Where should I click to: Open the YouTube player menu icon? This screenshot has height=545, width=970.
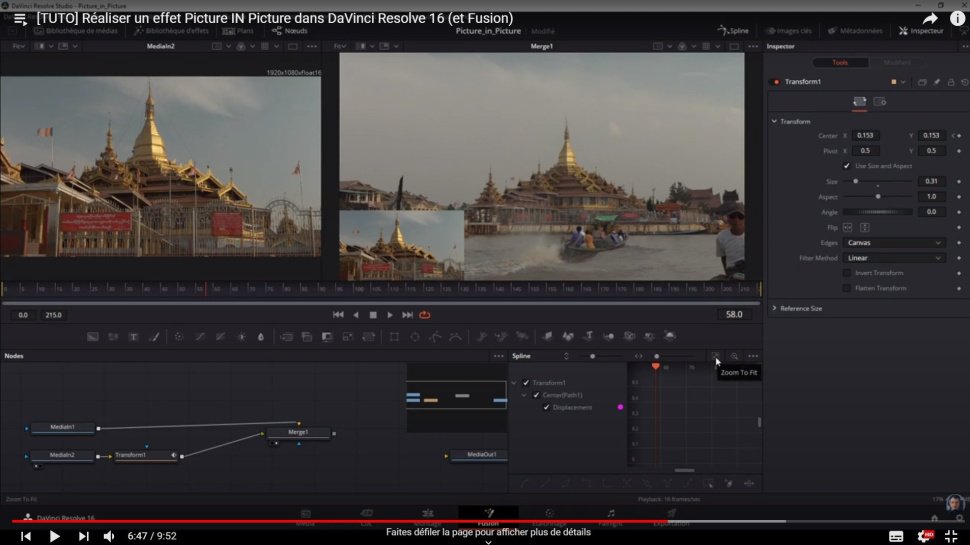20,19
